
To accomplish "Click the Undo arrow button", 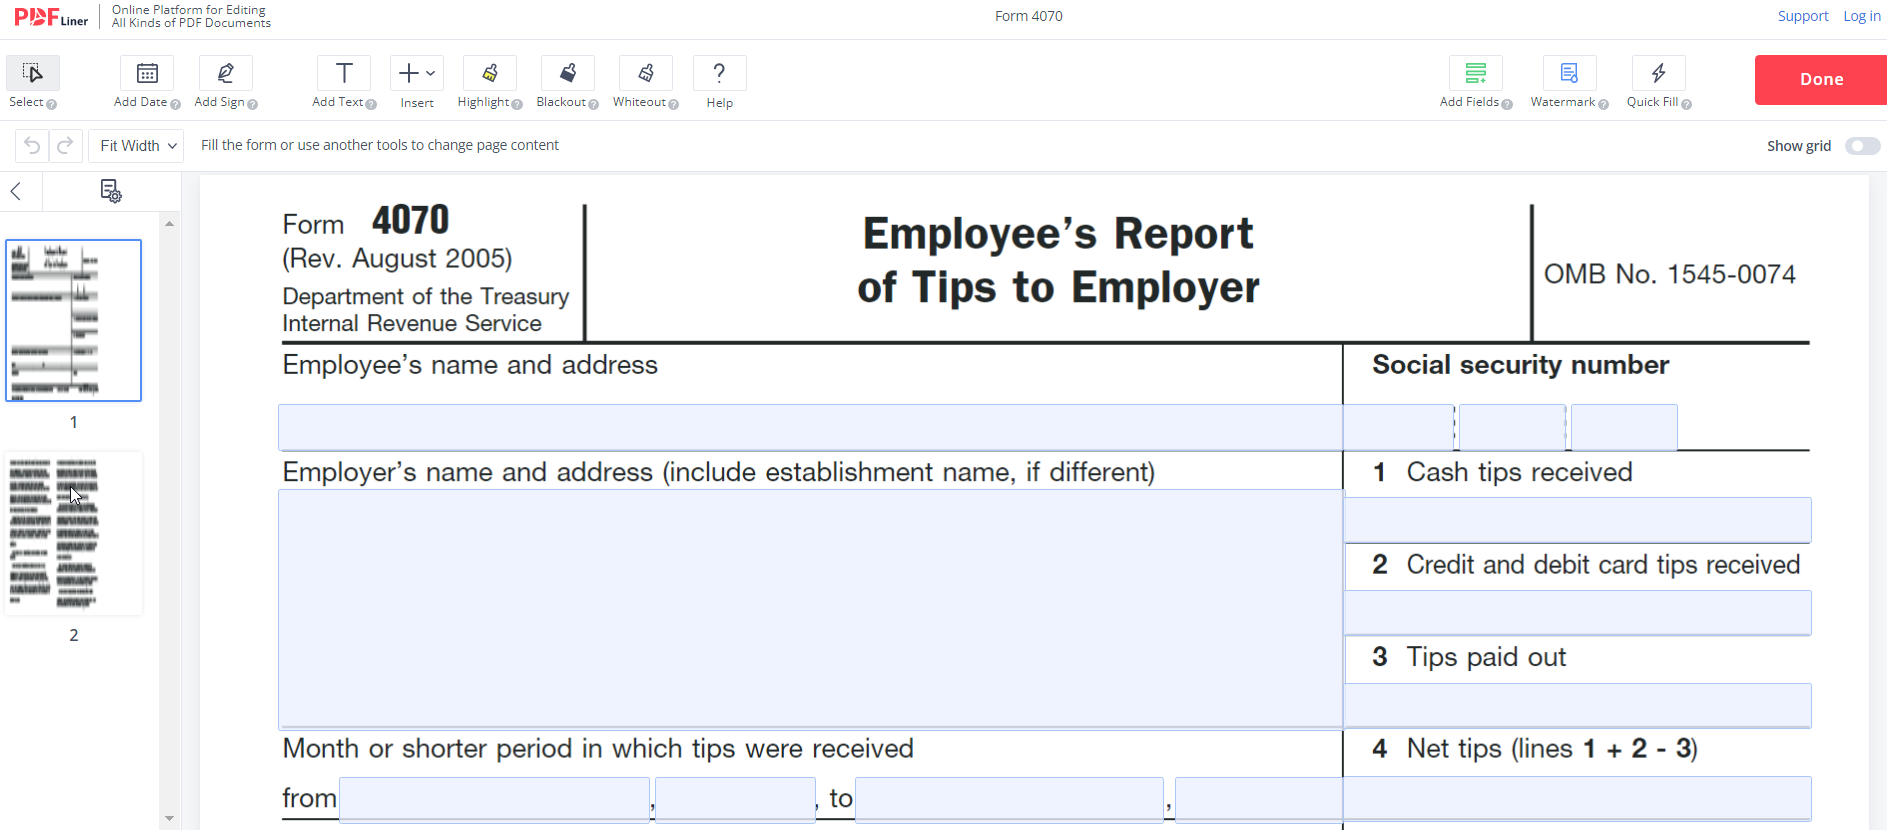I will click(32, 146).
